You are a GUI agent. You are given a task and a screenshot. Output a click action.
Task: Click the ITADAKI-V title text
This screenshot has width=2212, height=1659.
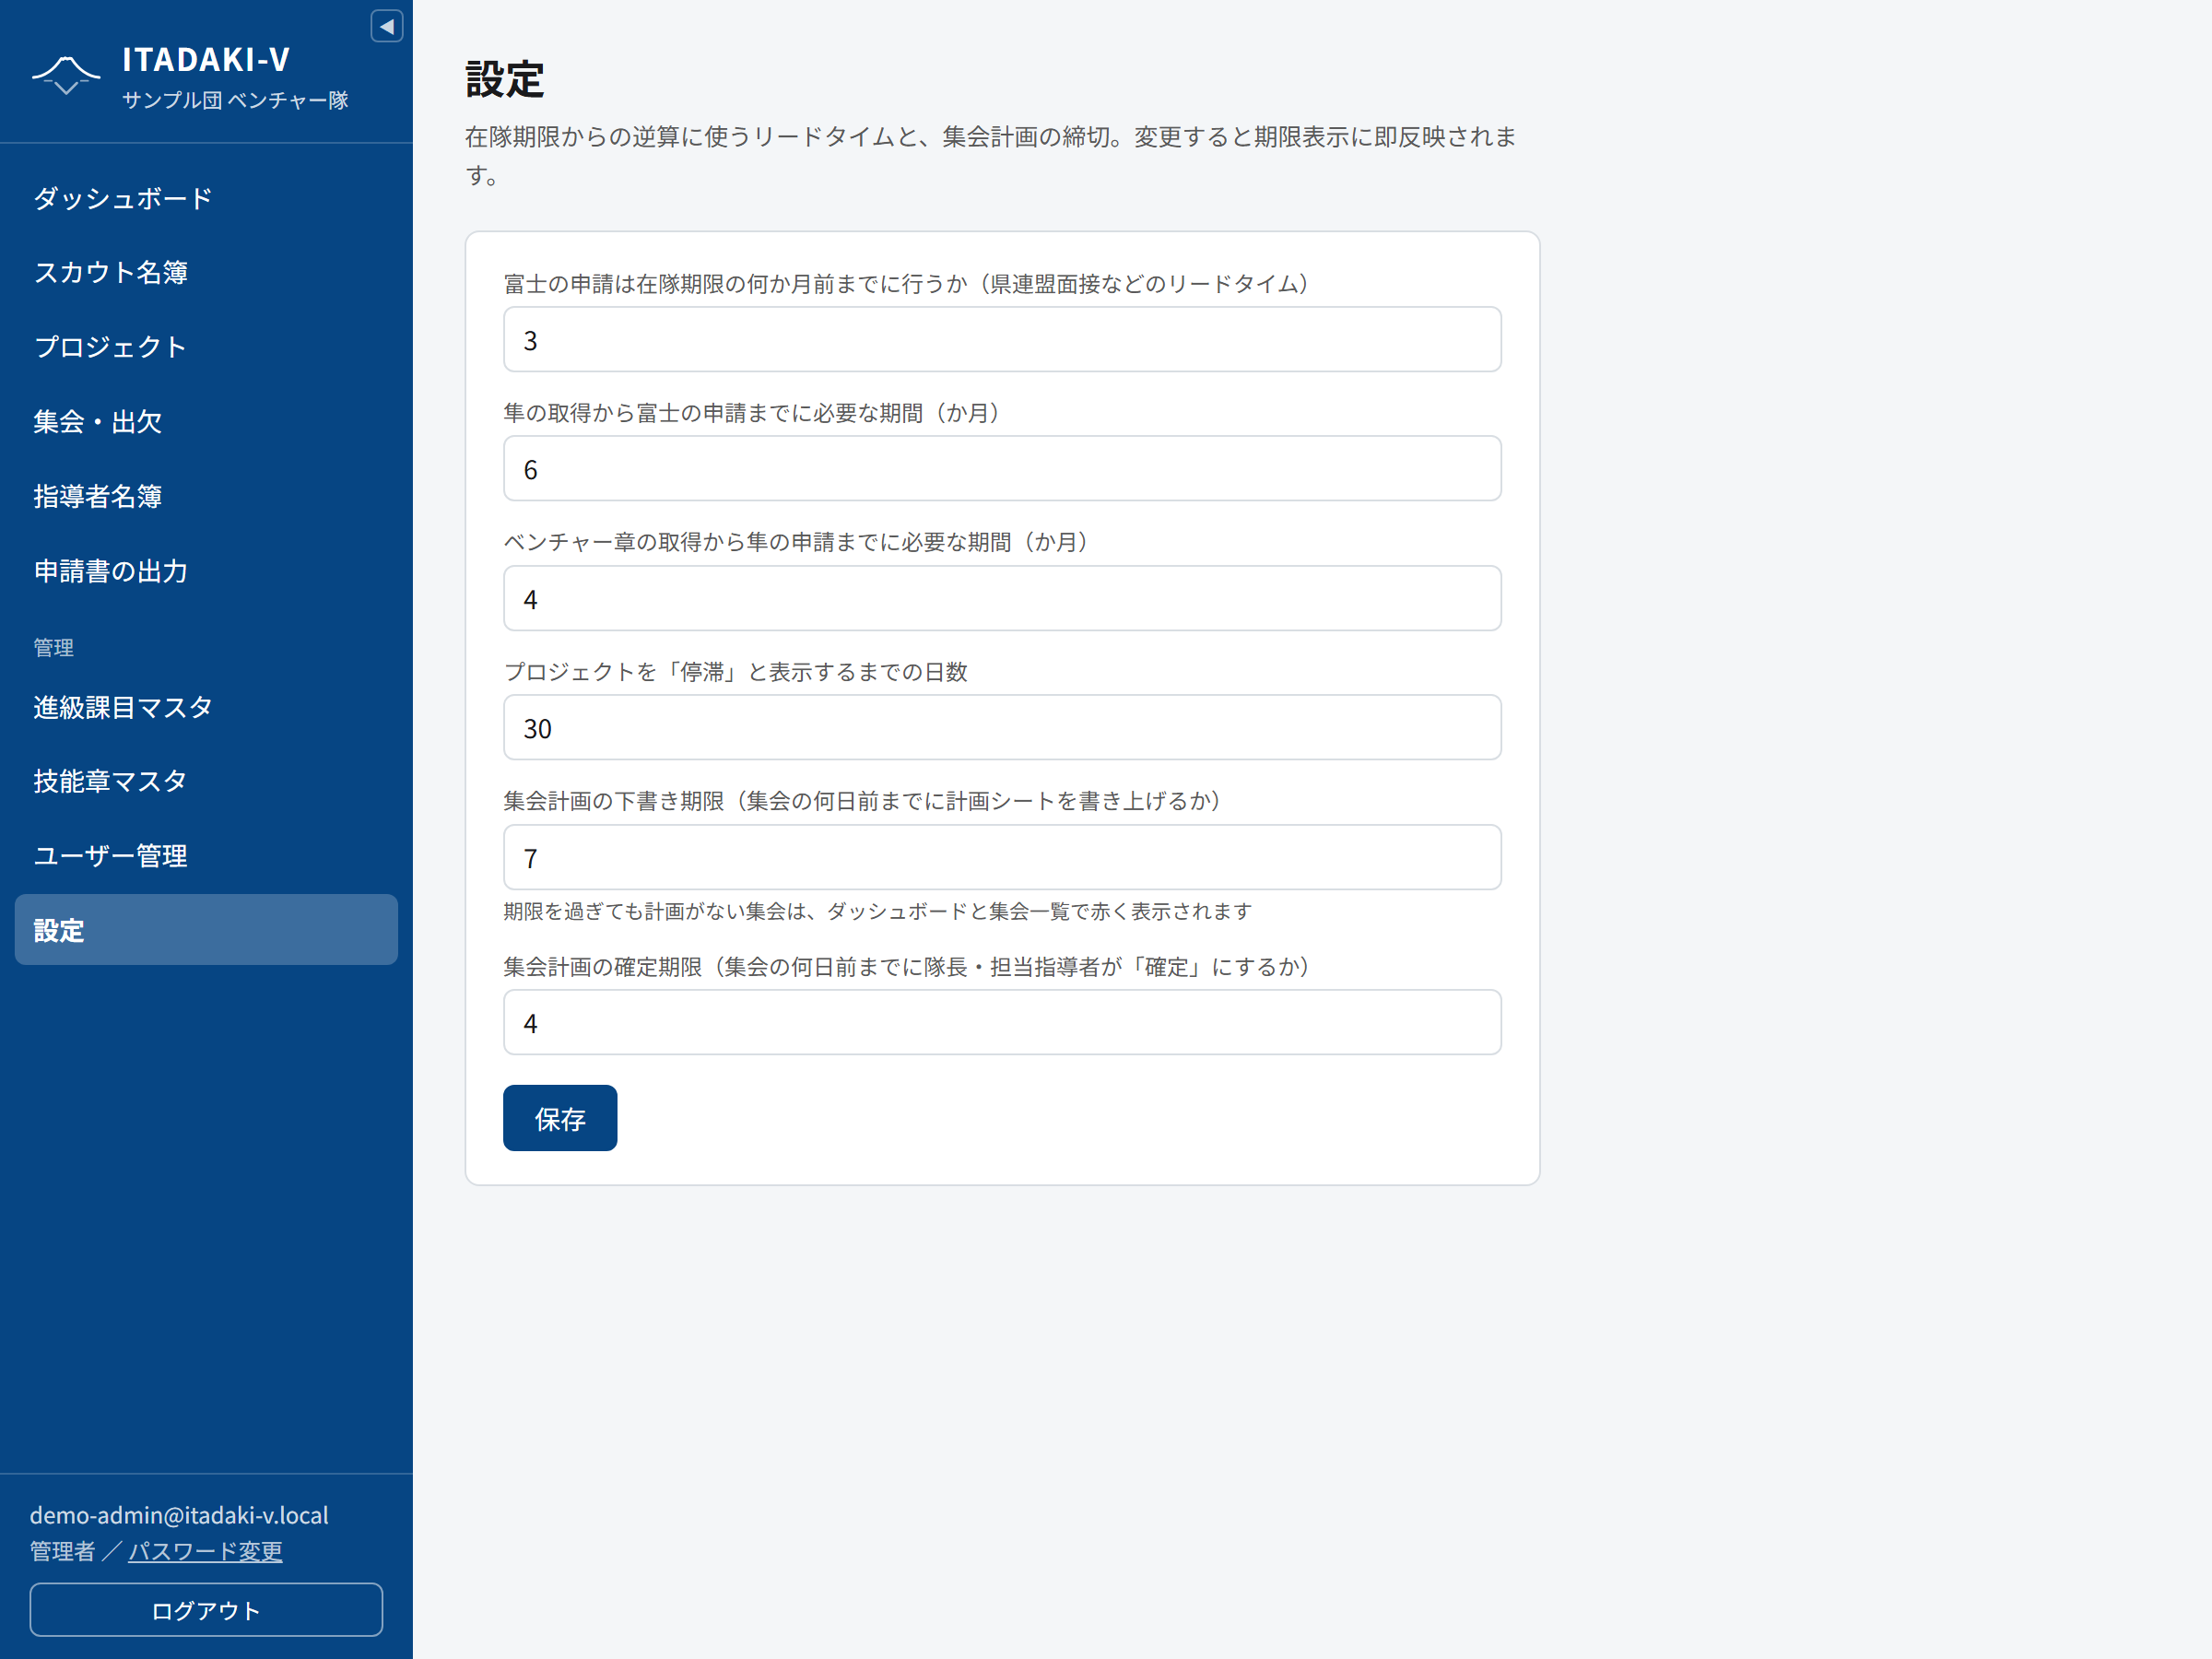click(x=206, y=60)
